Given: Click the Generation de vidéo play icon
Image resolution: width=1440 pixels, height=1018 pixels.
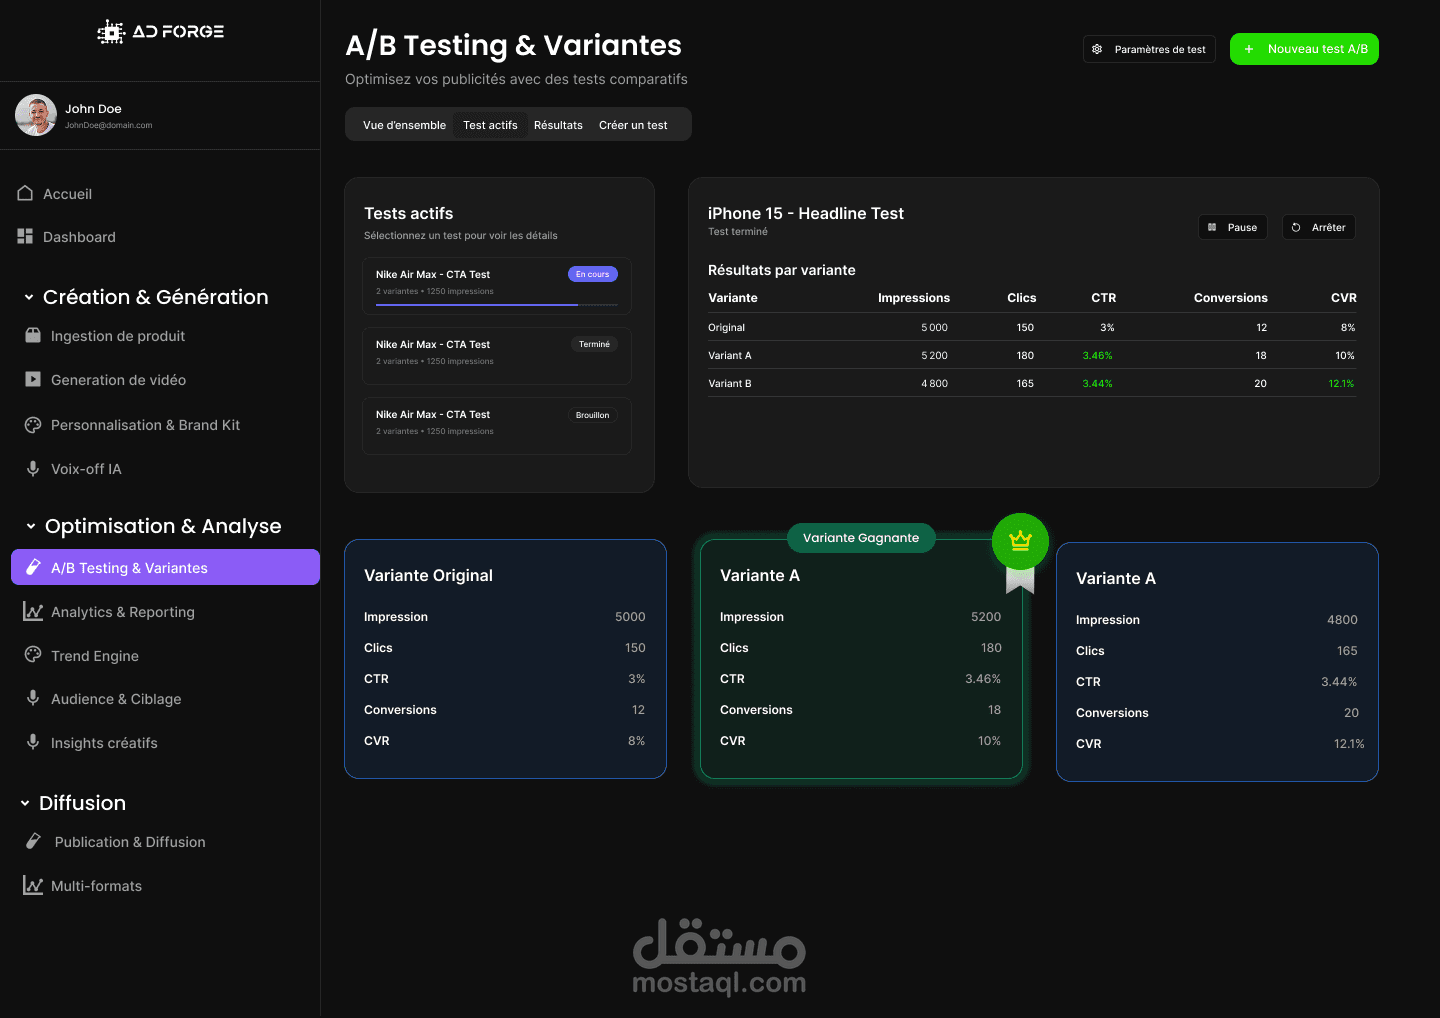Looking at the screenshot, I should point(33,379).
